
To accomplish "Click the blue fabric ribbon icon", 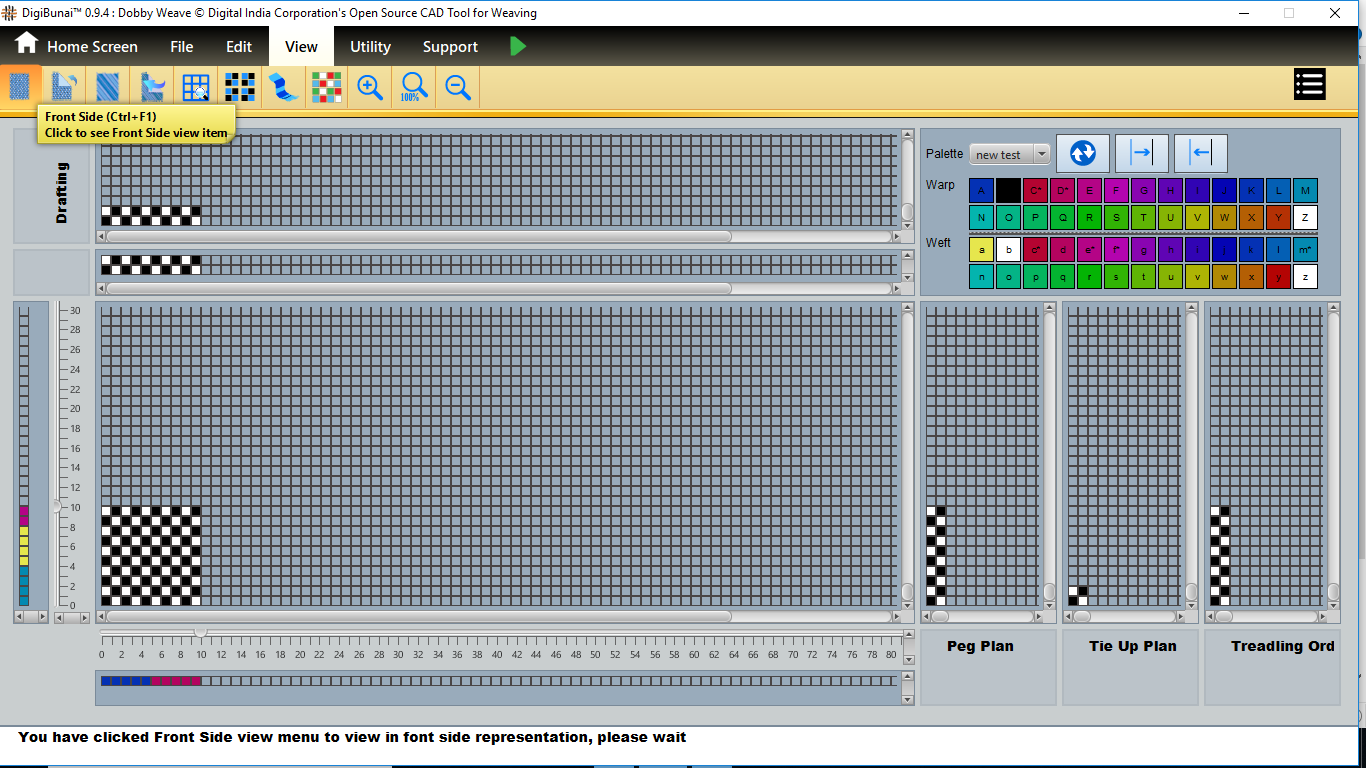I will point(283,87).
